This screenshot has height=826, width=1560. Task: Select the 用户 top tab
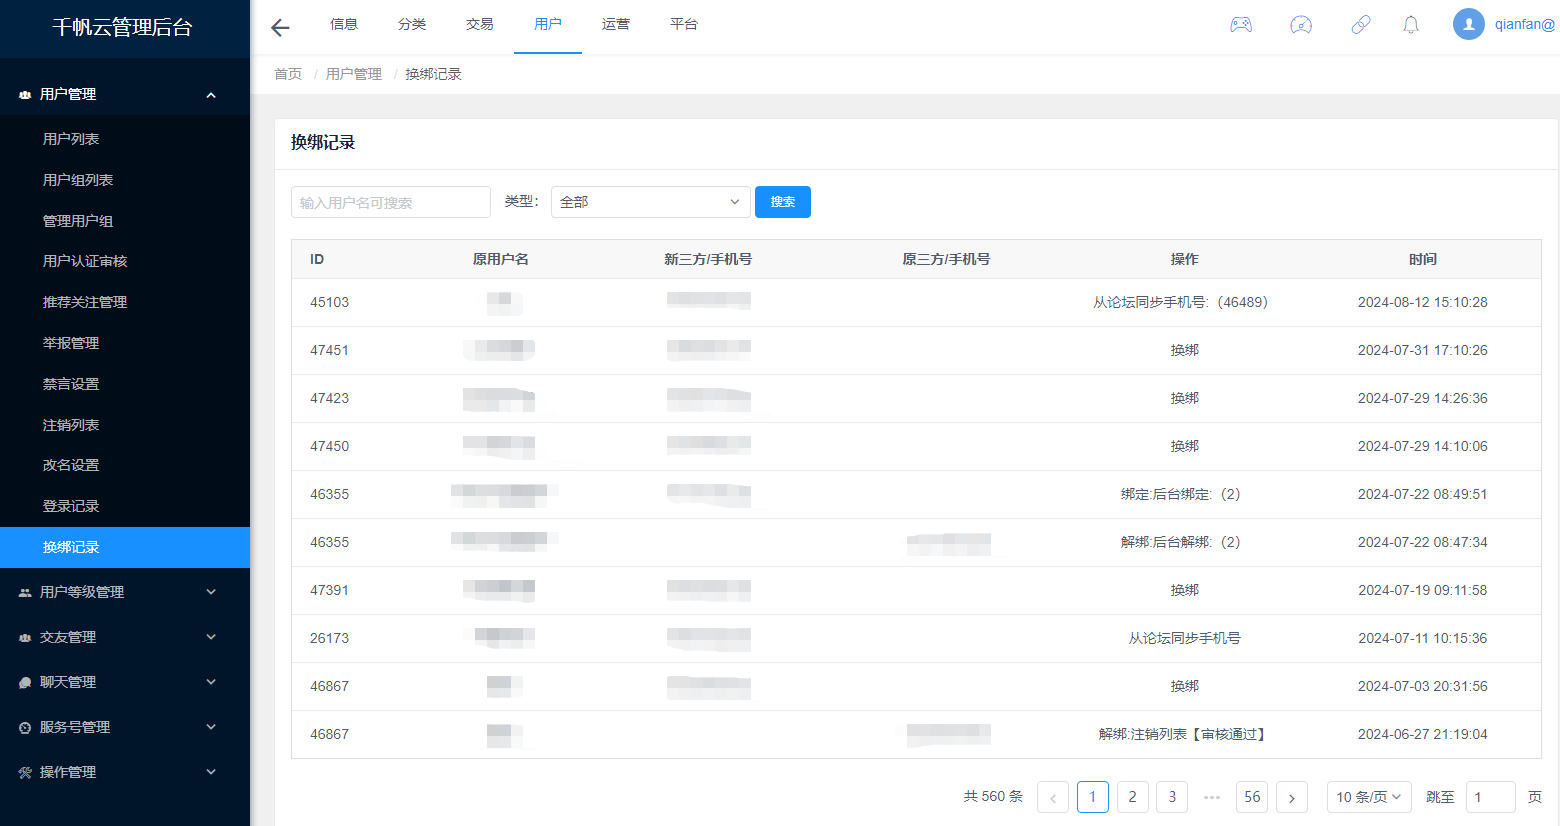tap(548, 24)
